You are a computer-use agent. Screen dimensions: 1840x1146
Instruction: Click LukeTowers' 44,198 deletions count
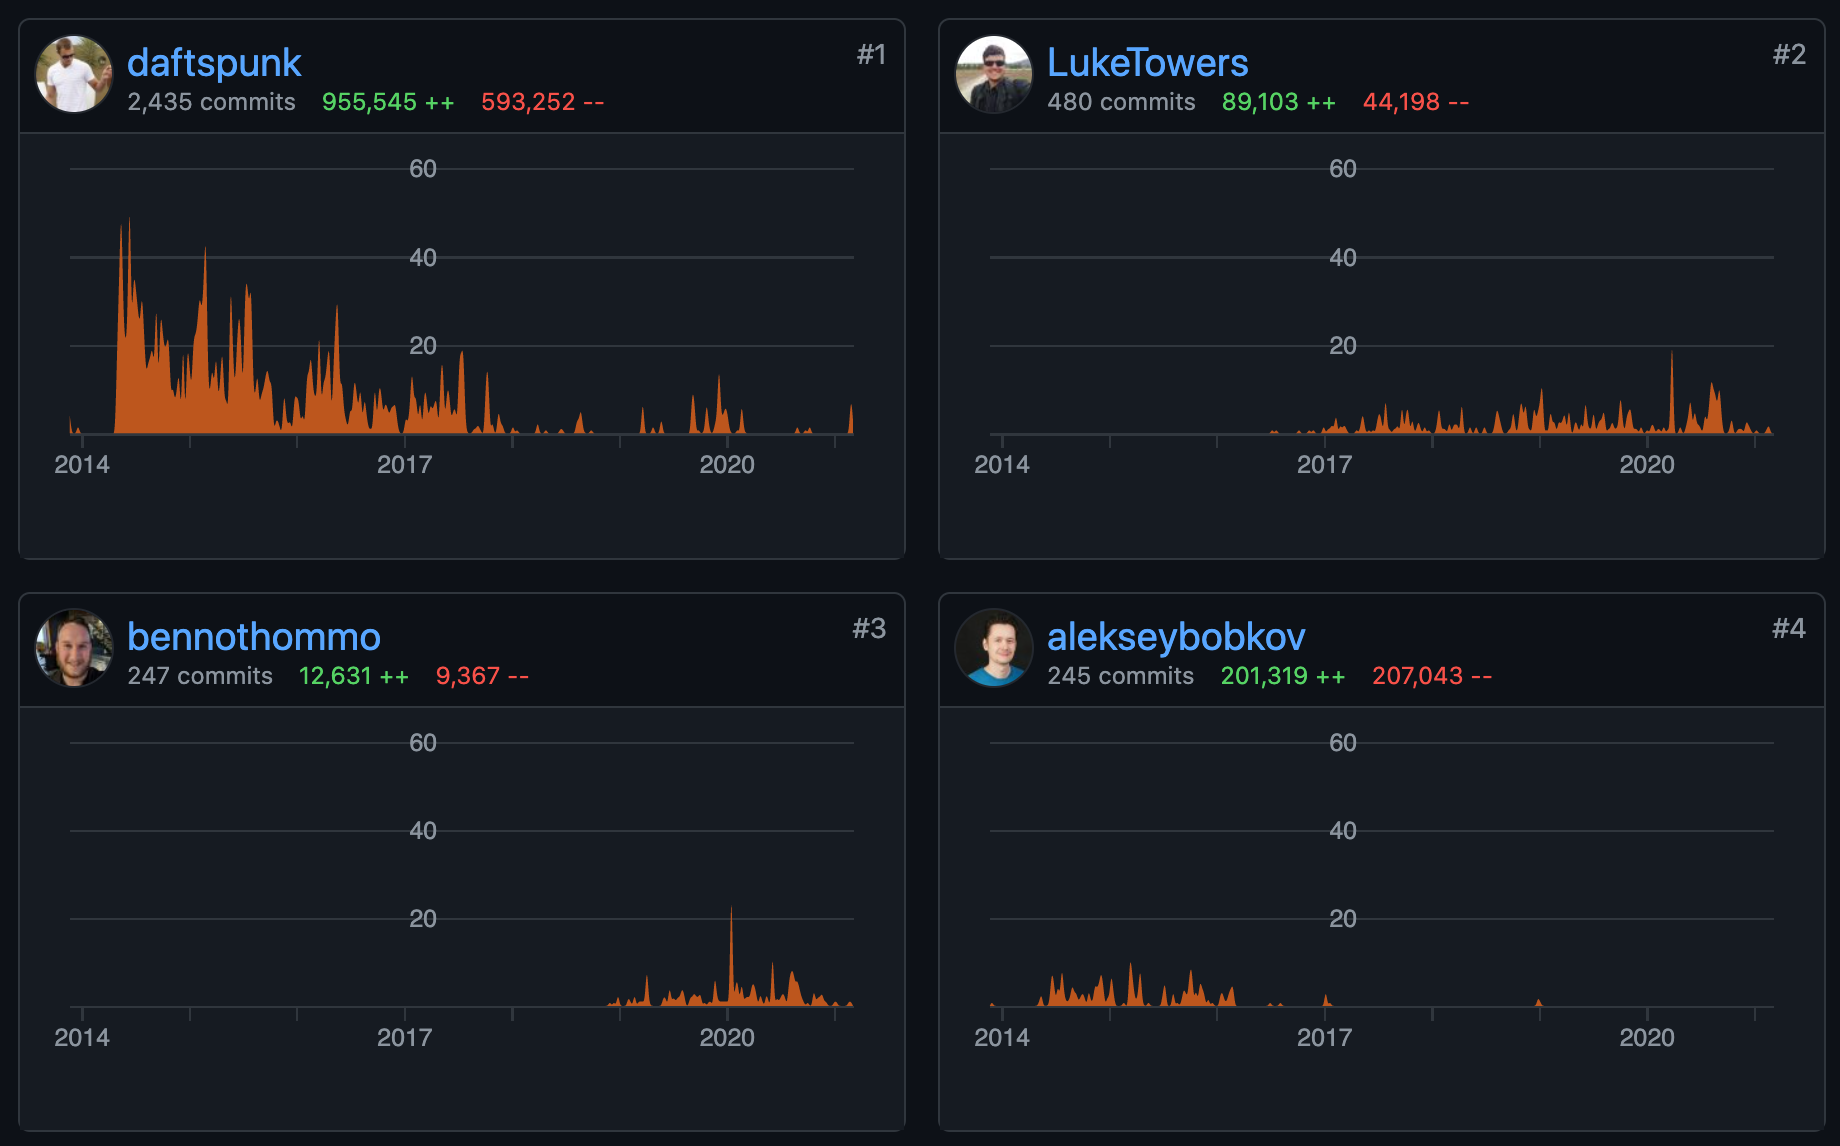click(1415, 102)
